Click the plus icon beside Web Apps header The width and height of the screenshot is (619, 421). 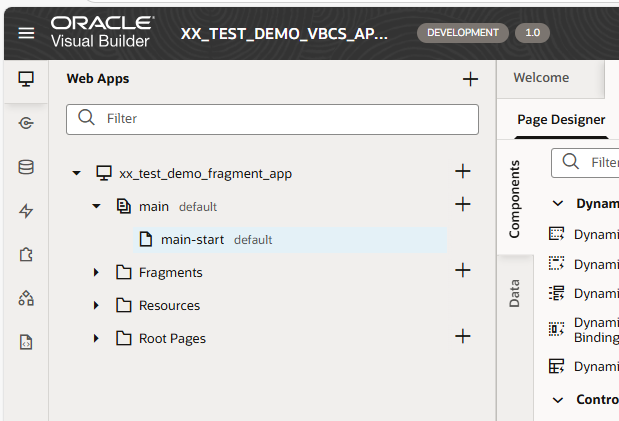(470, 79)
